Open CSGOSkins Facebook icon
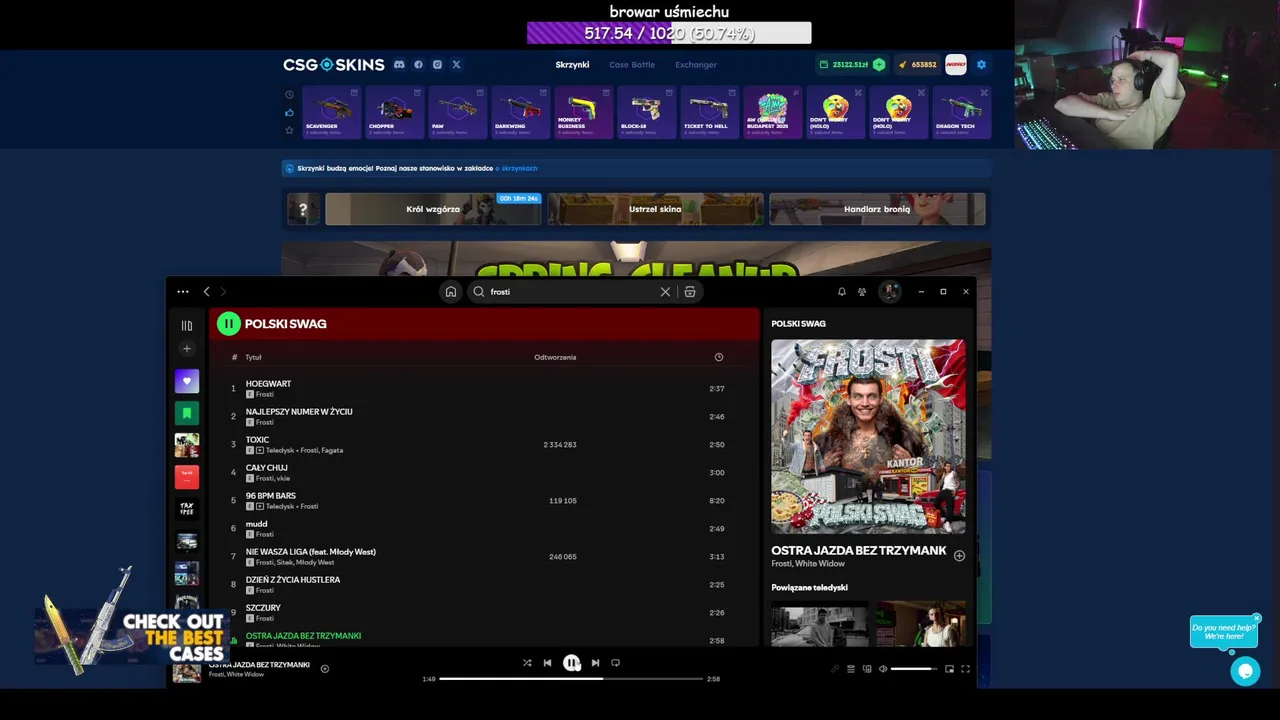The width and height of the screenshot is (1280, 720). click(418, 65)
